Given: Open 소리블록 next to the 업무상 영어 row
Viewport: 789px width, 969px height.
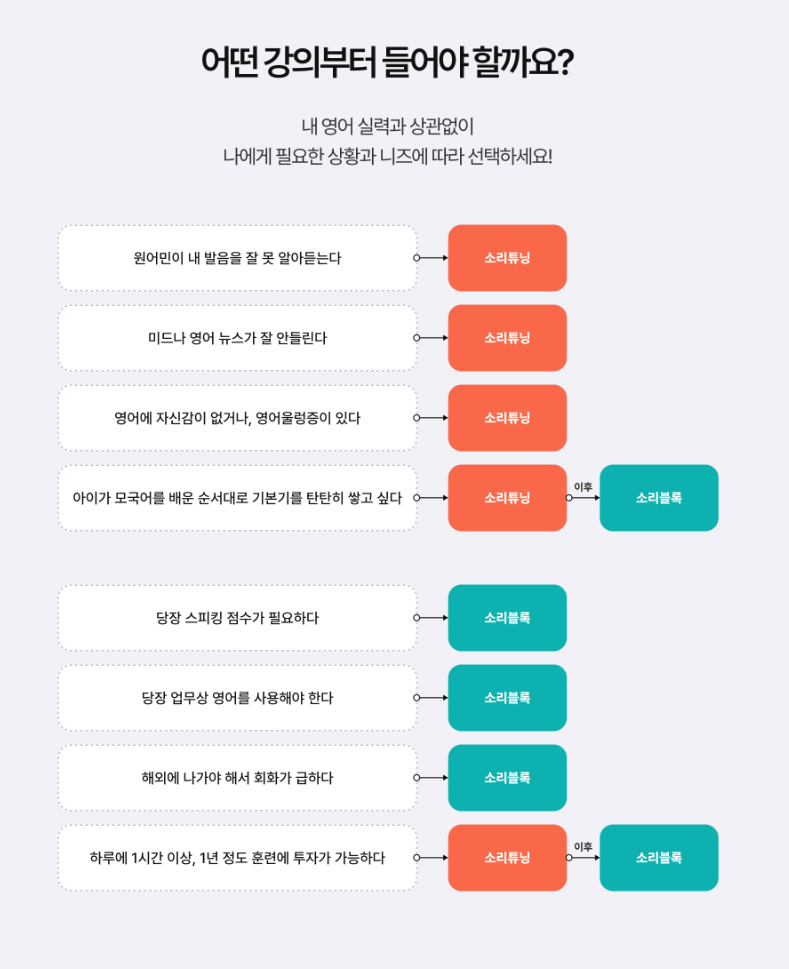Looking at the screenshot, I should 507,698.
